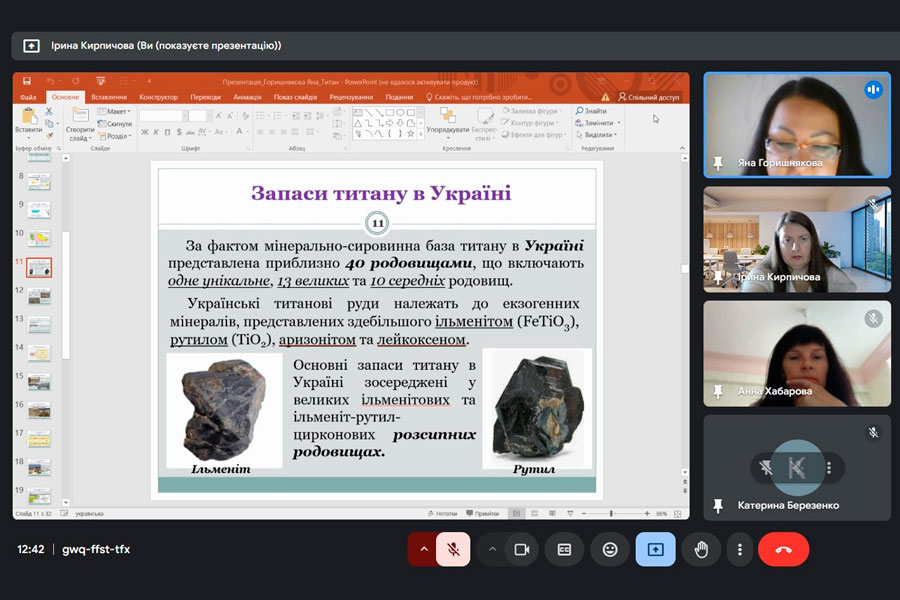Viewport: 900px width, 600px height.
Task: Open more options three-dot menu
Action: [x=739, y=549]
